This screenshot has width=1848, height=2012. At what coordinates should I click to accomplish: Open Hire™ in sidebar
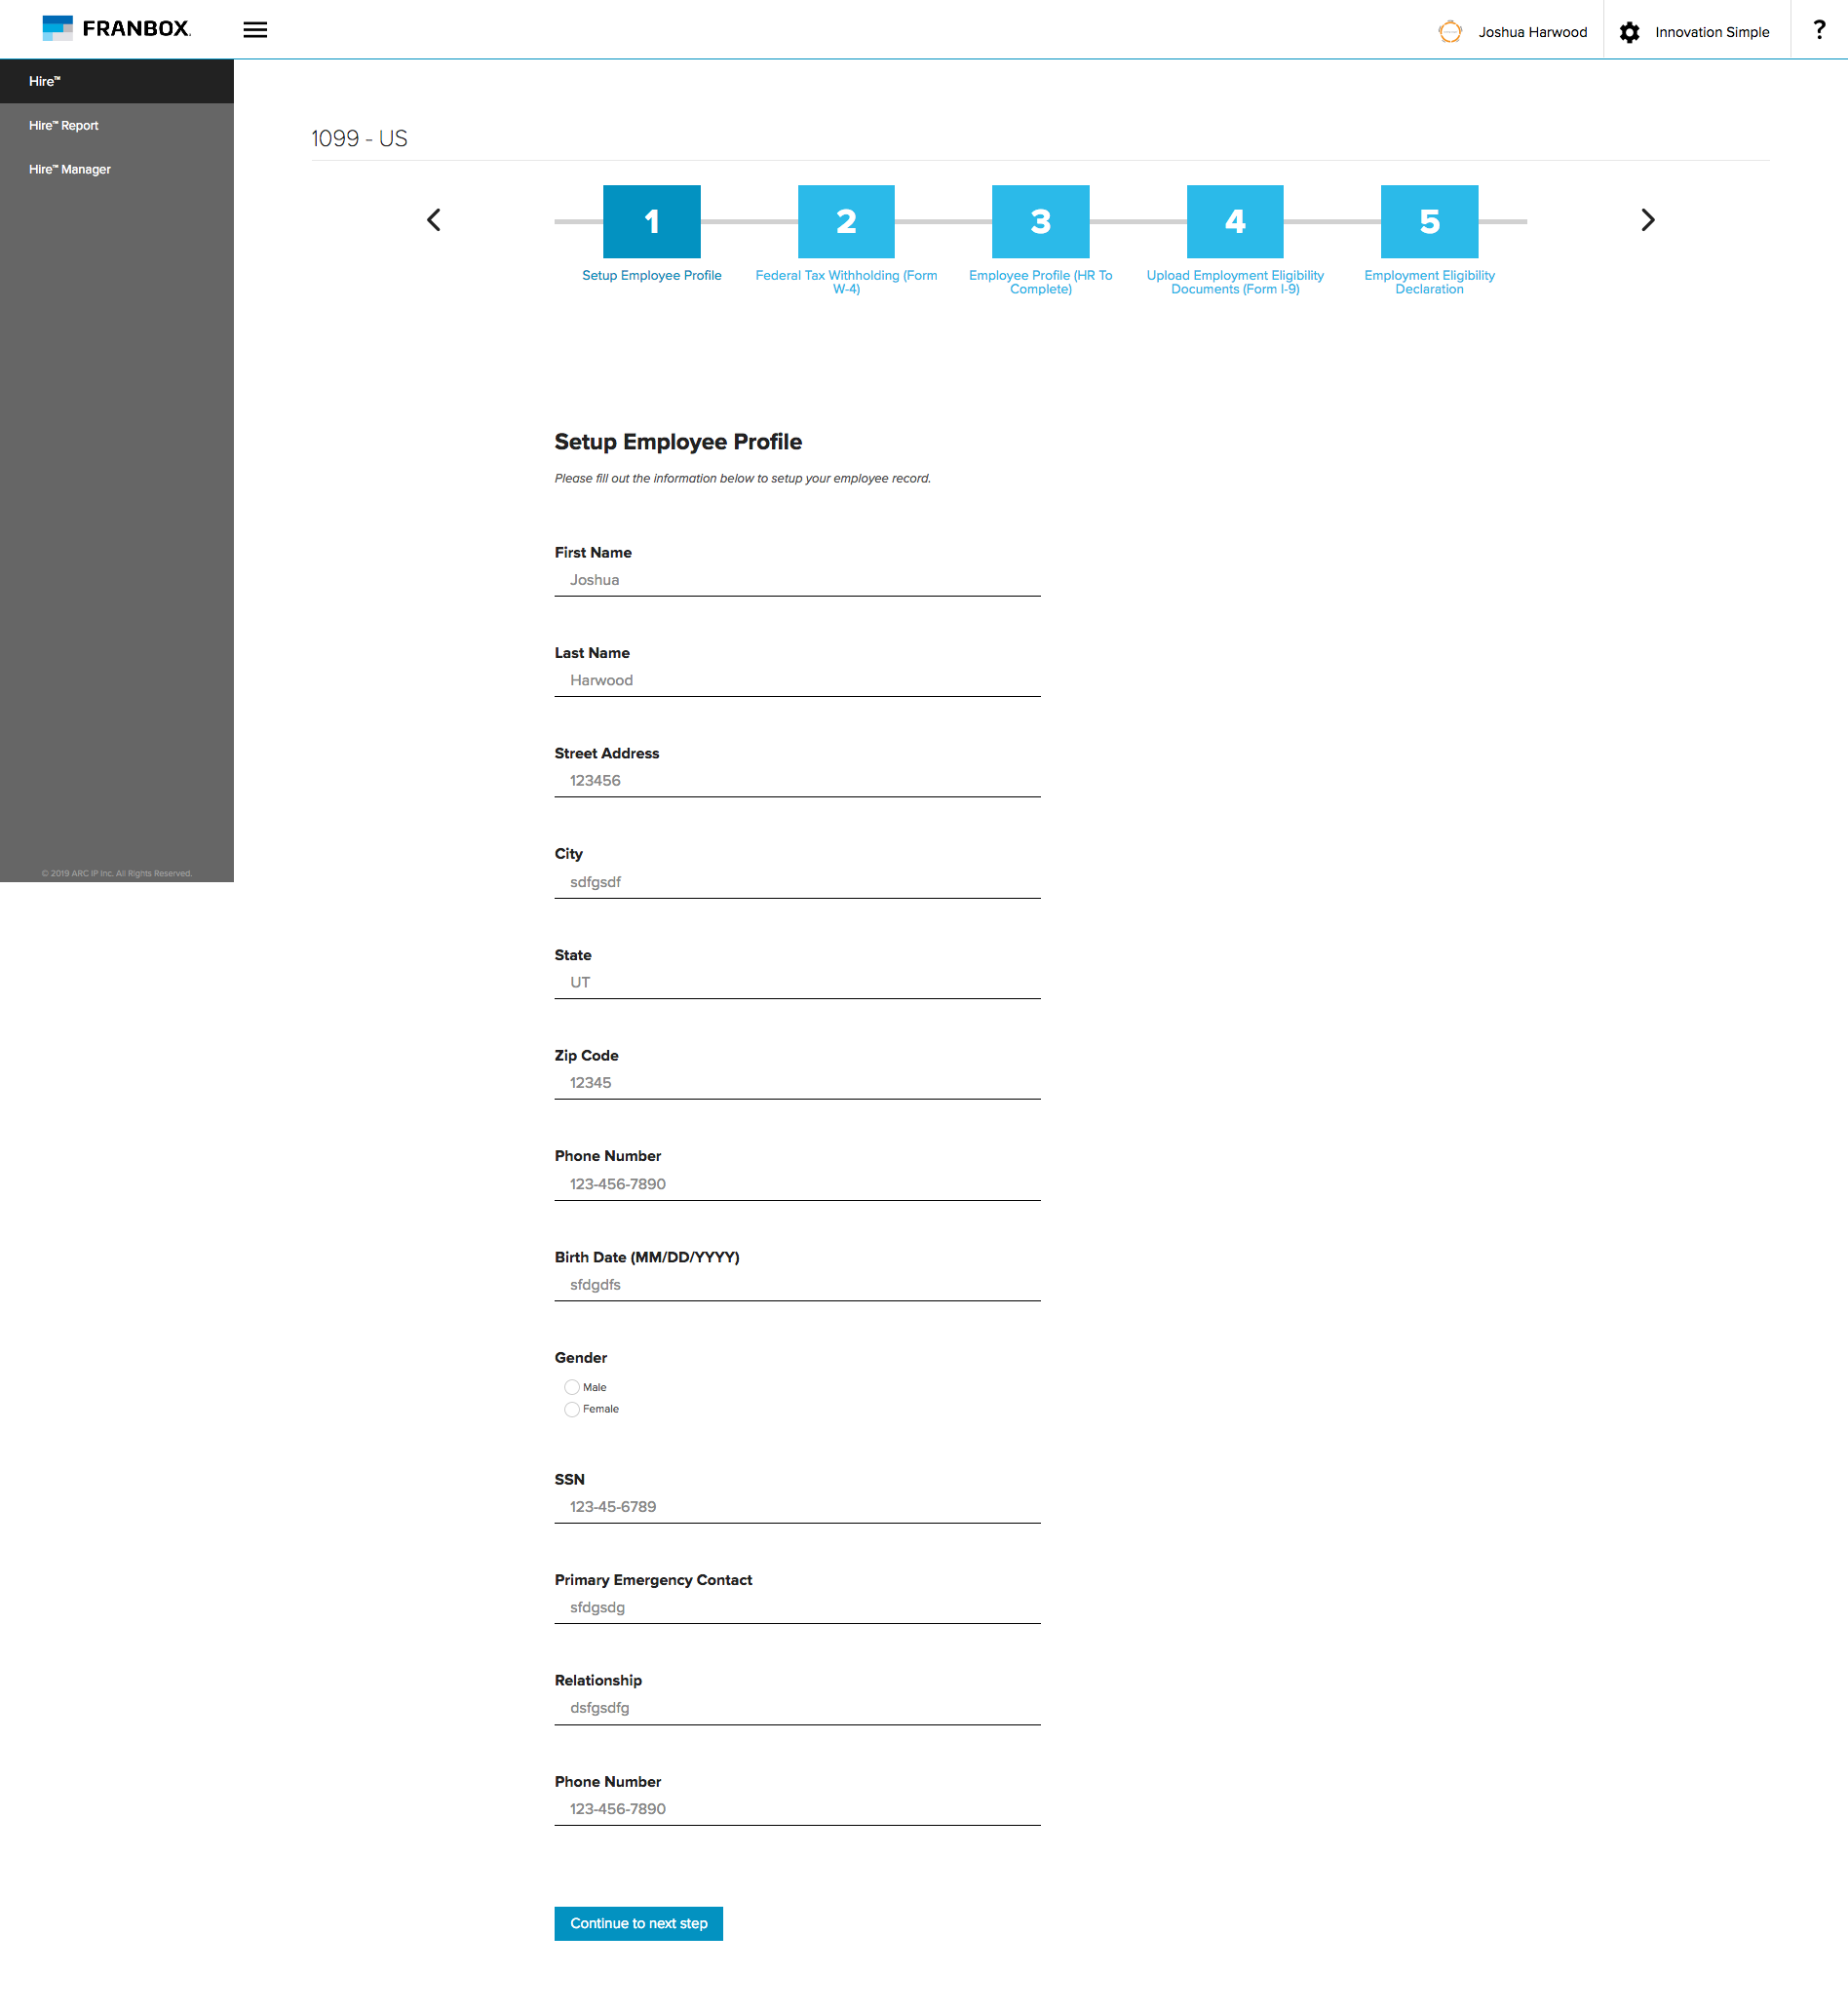[117, 81]
